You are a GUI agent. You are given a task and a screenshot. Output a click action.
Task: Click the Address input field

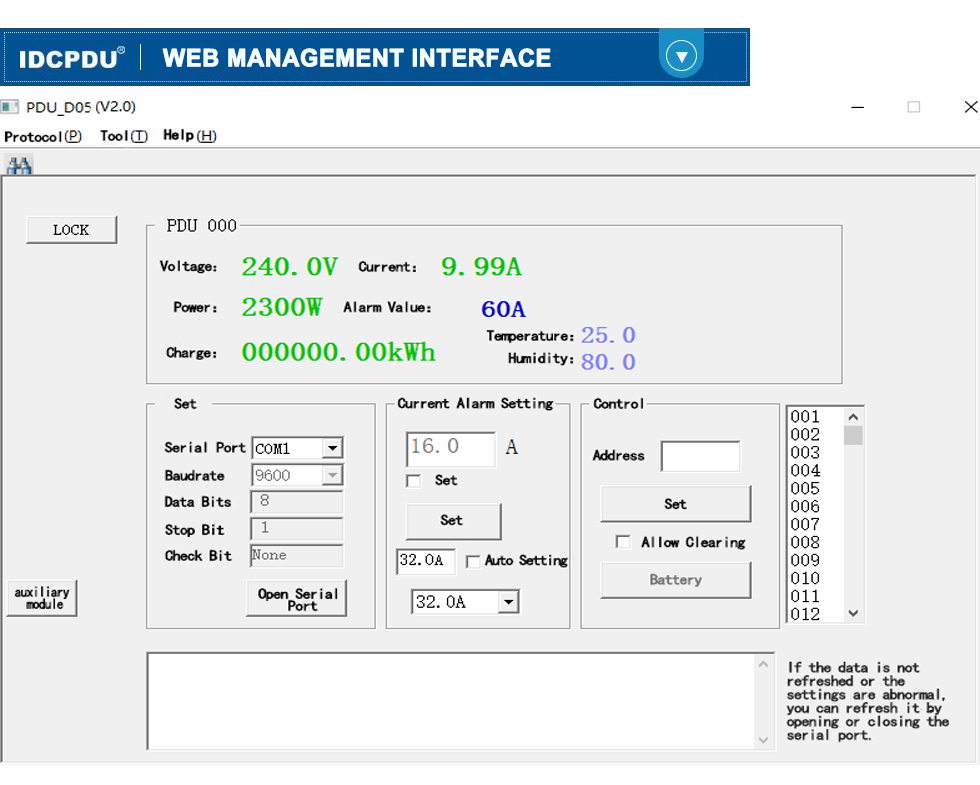[701, 456]
